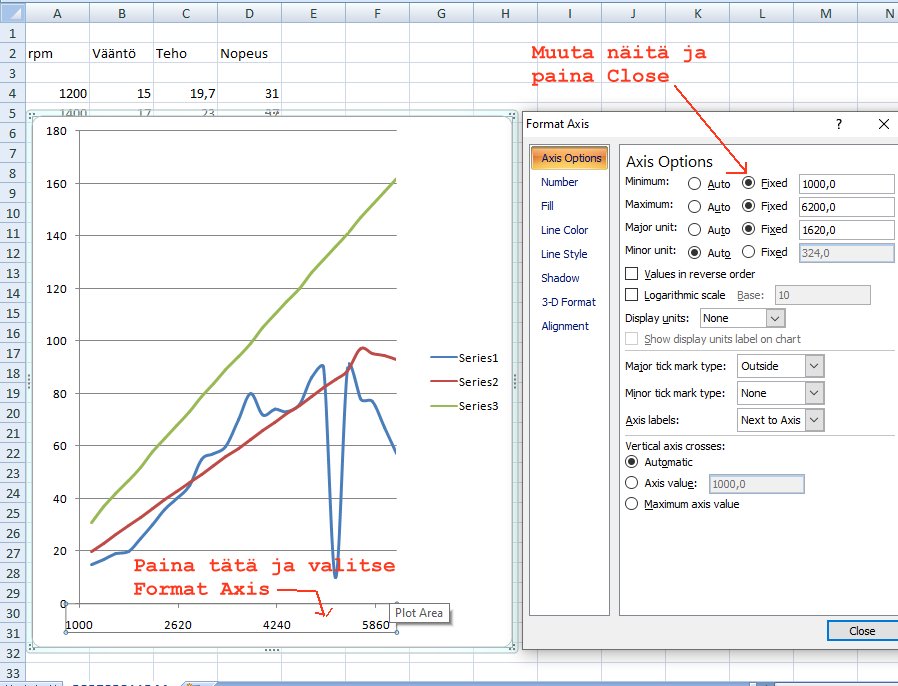Select Fixed radio button for Minimum
The width and height of the screenshot is (898, 686).
pyautogui.click(x=749, y=183)
